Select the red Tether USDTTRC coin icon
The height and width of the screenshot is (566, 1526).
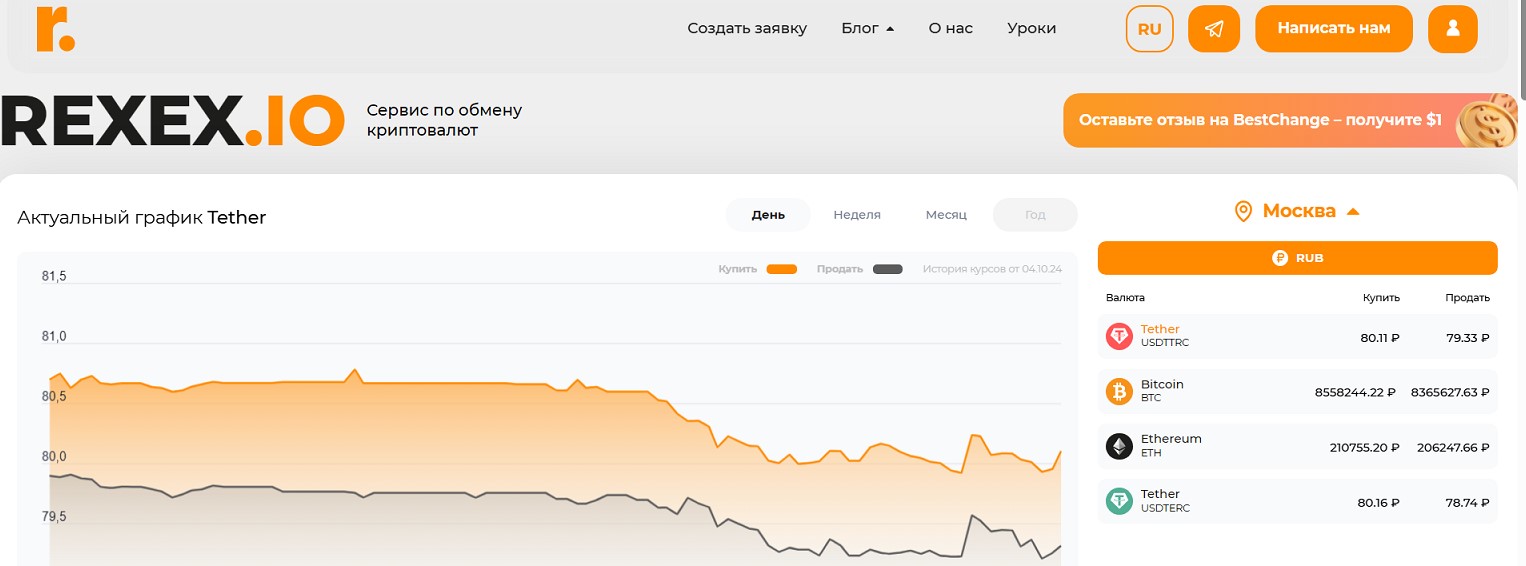point(1119,336)
